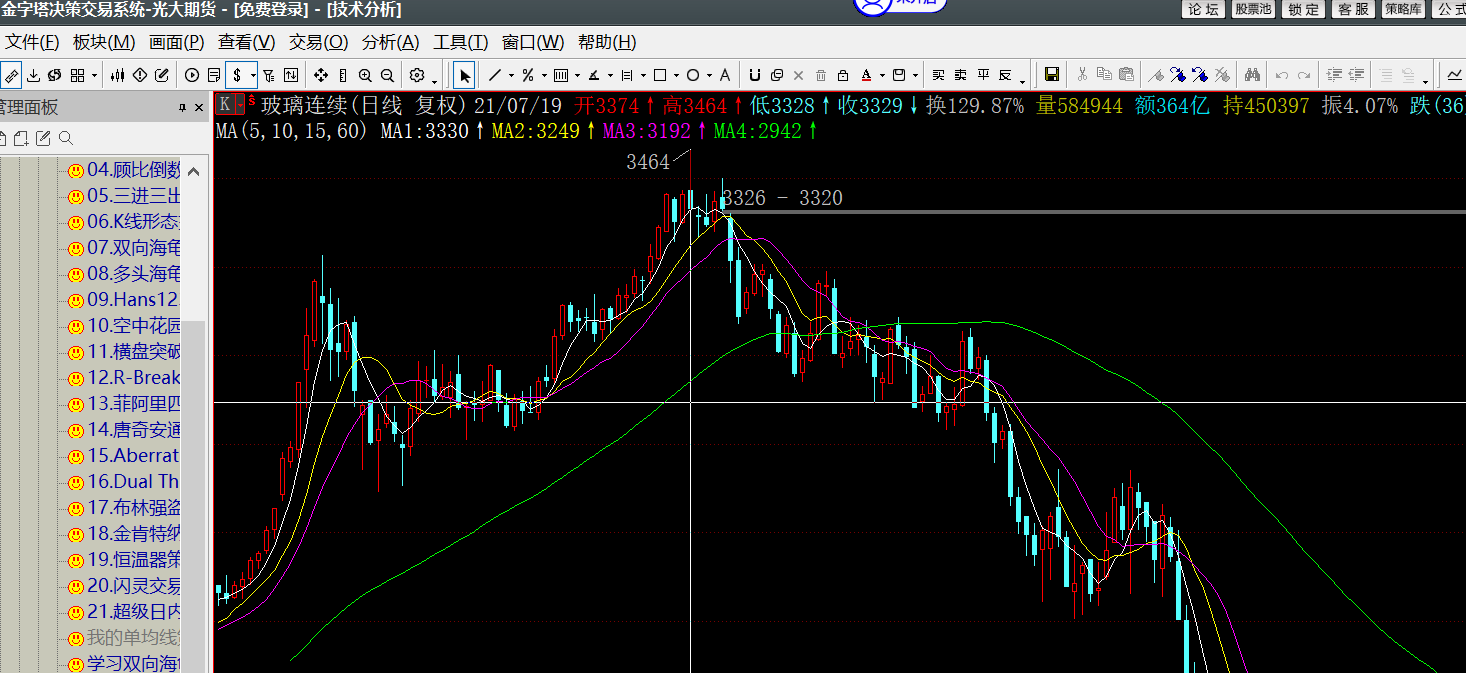Click the trash delete drawings icon
The image size is (1466, 673).
pos(821,75)
